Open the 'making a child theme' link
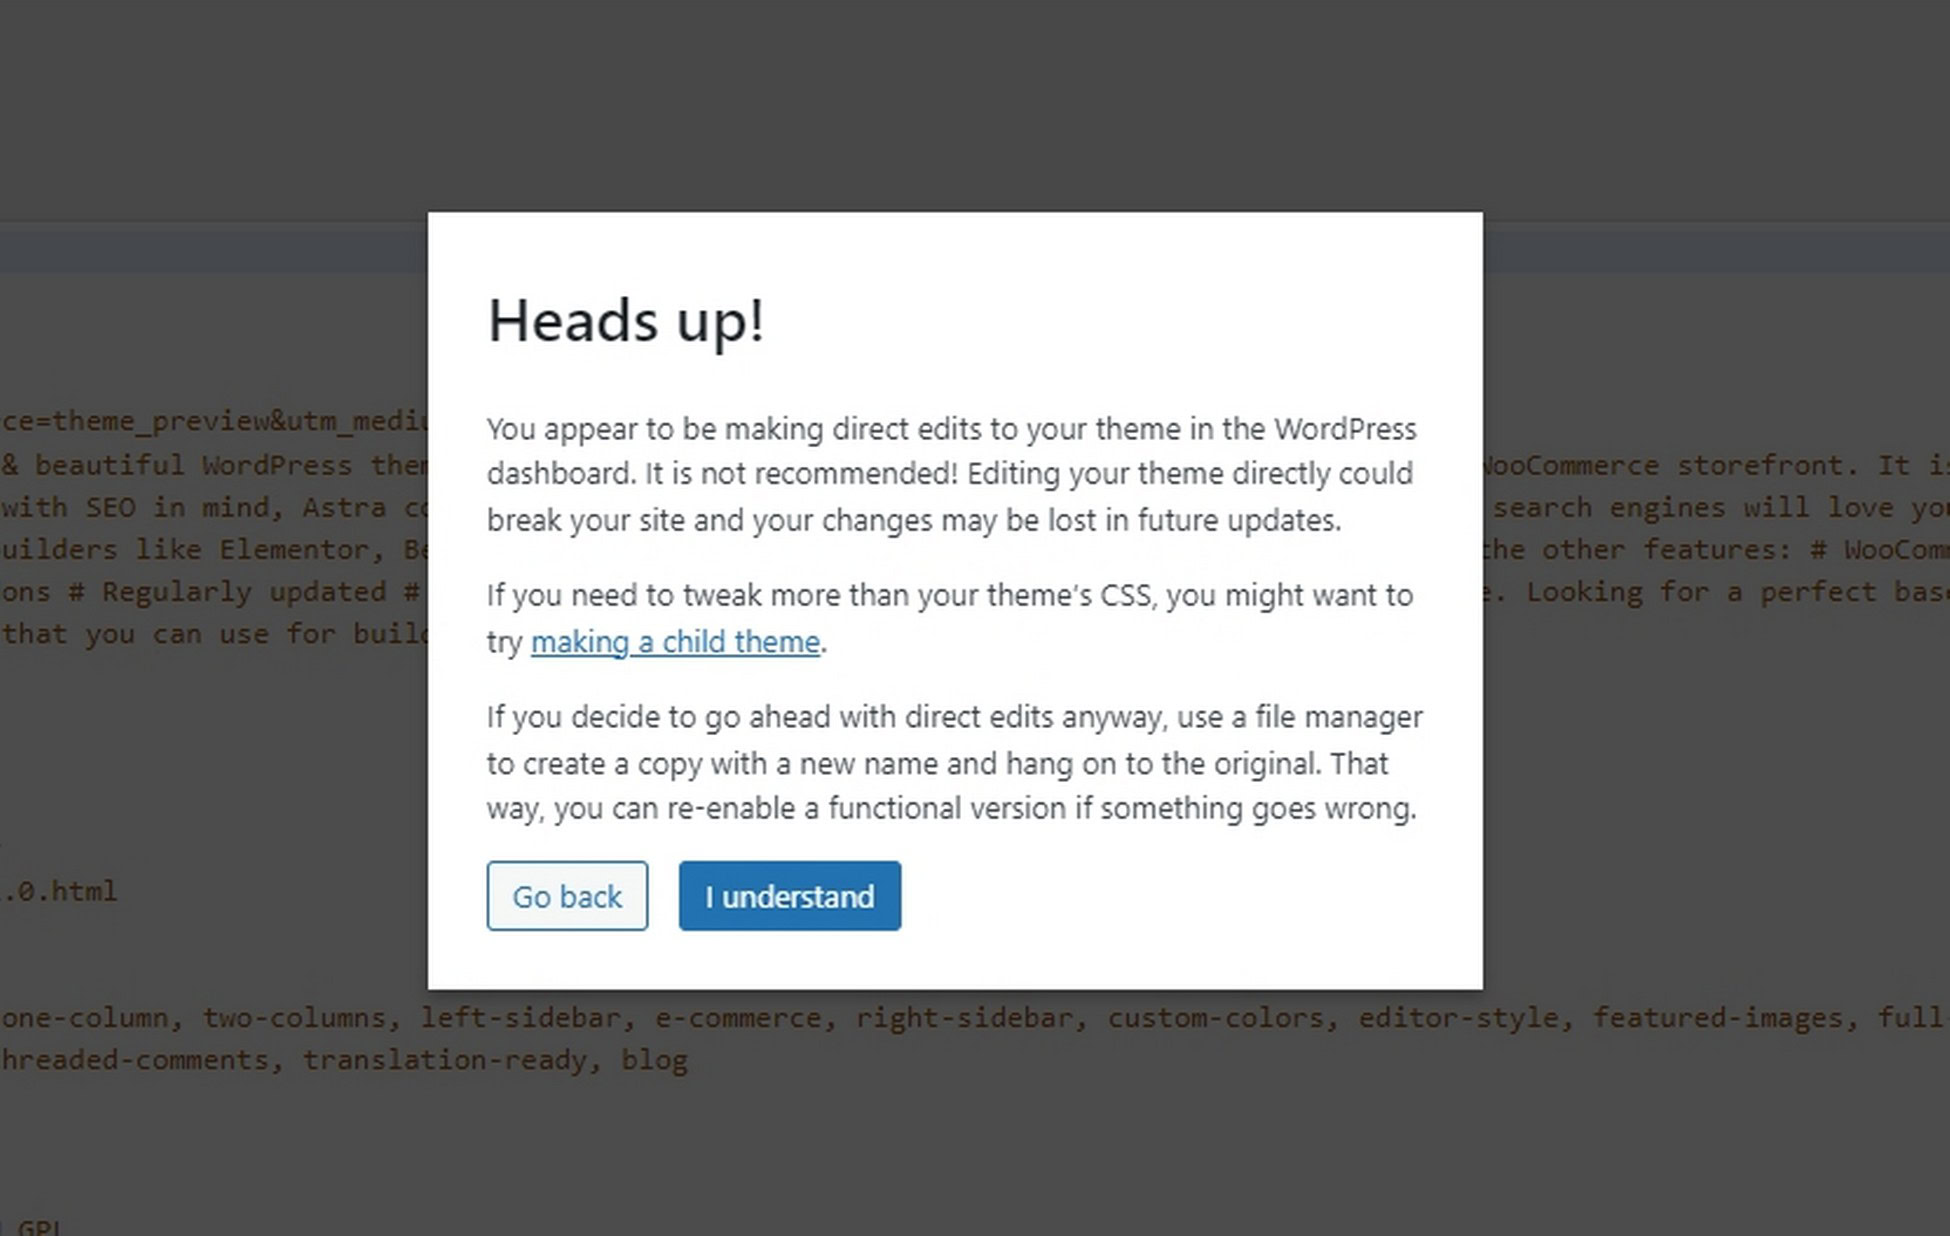The width and height of the screenshot is (1950, 1236). (674, 641)
